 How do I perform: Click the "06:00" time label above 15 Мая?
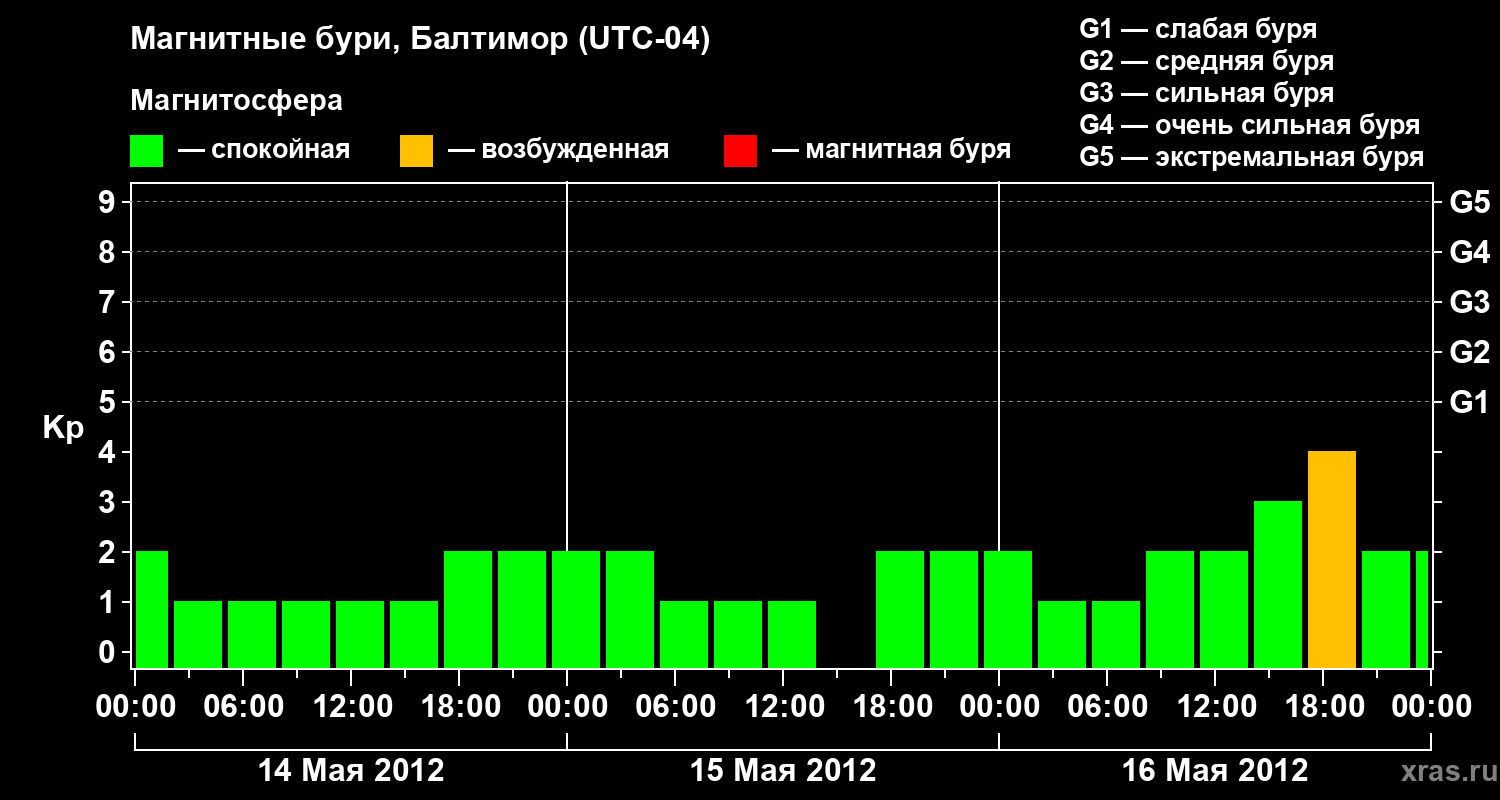pos(675,707)
